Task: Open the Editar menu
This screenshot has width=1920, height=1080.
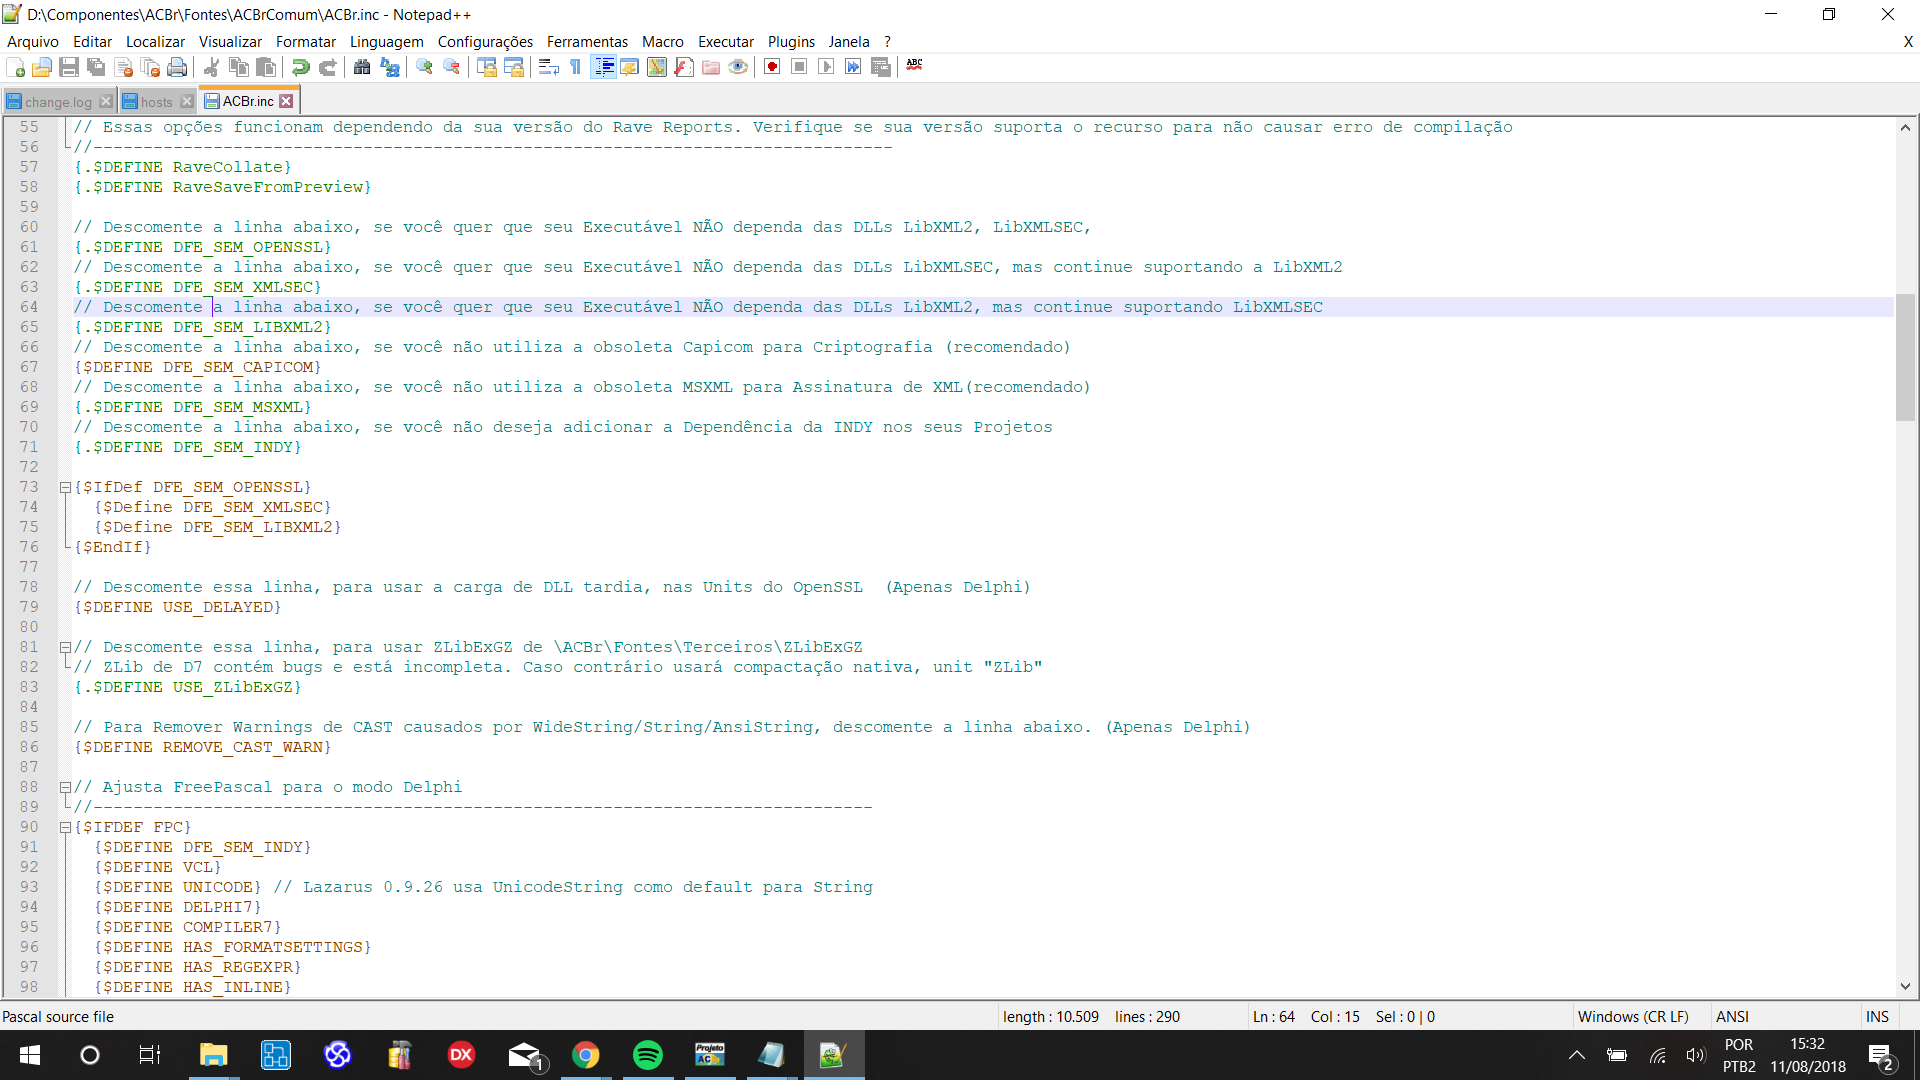Action: 92,42
